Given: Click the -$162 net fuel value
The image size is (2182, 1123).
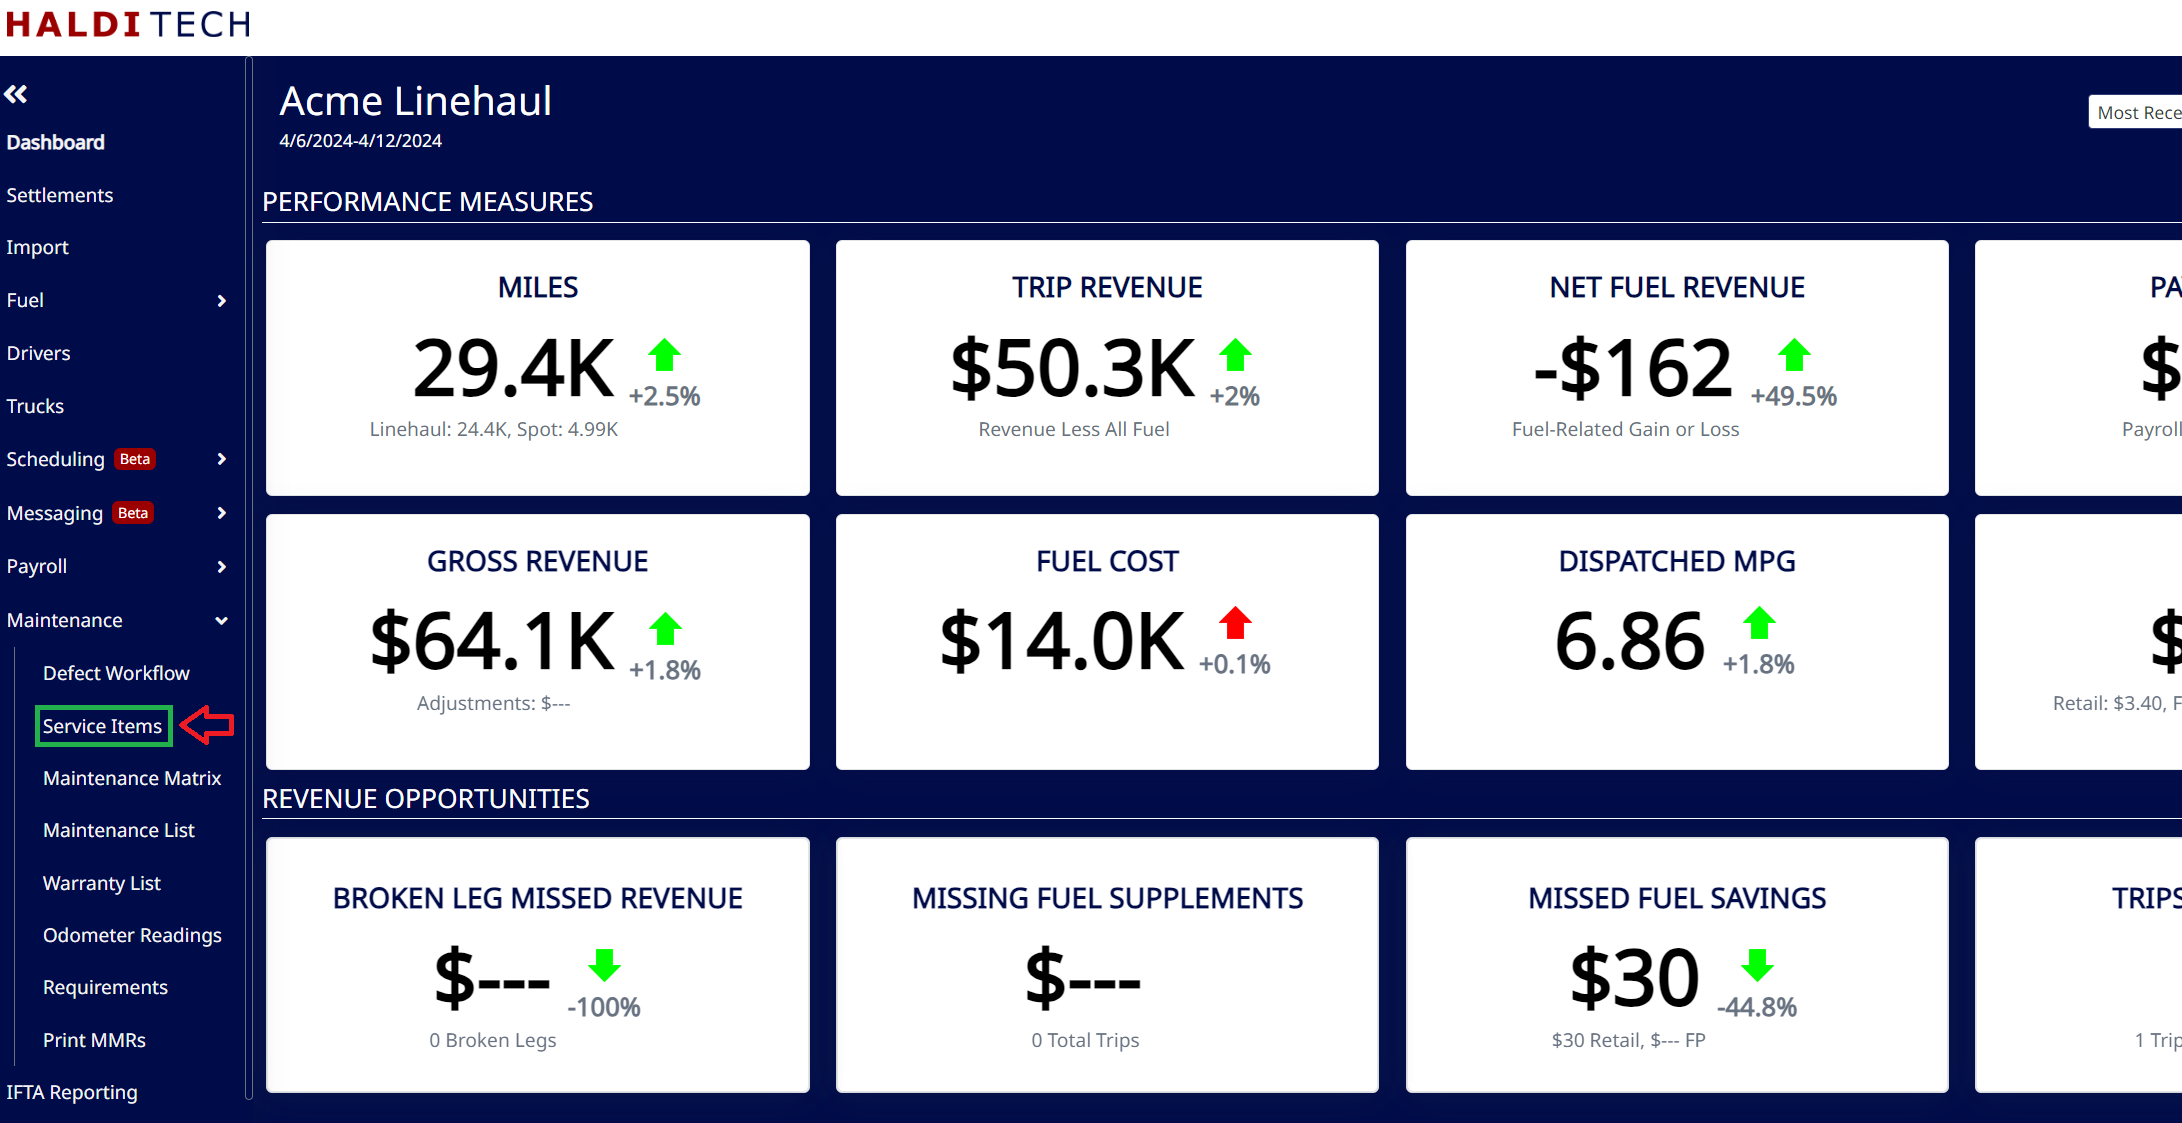Looking at the screenshot, I should pos(1633,369).
